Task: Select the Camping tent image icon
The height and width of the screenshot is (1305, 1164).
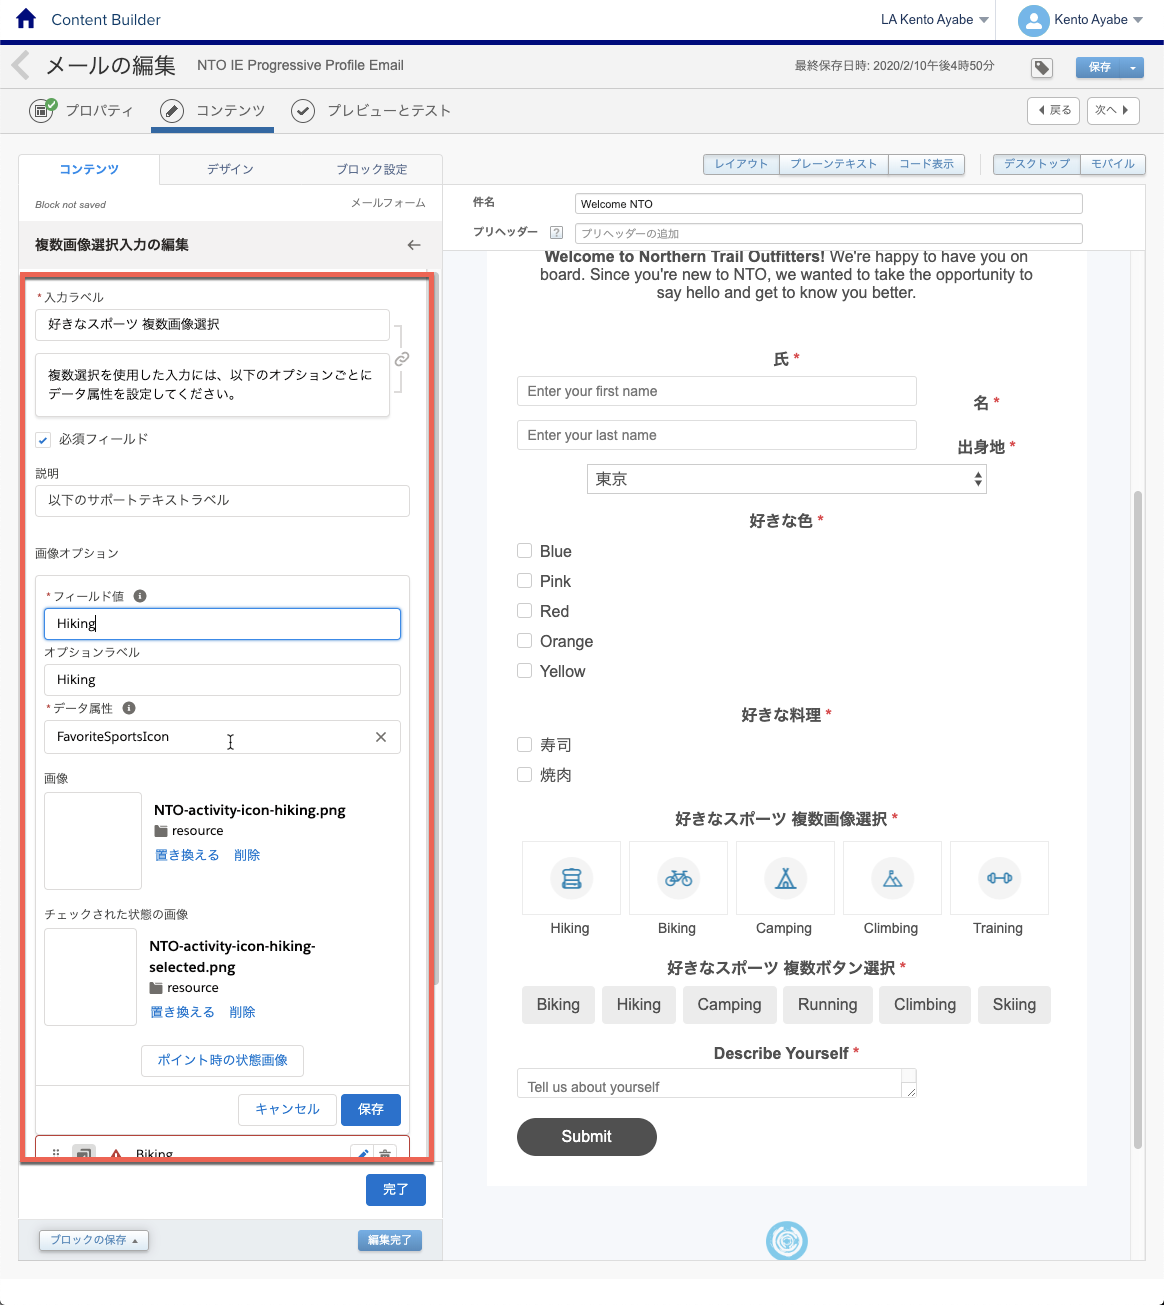Action: [x=785, y=878]
